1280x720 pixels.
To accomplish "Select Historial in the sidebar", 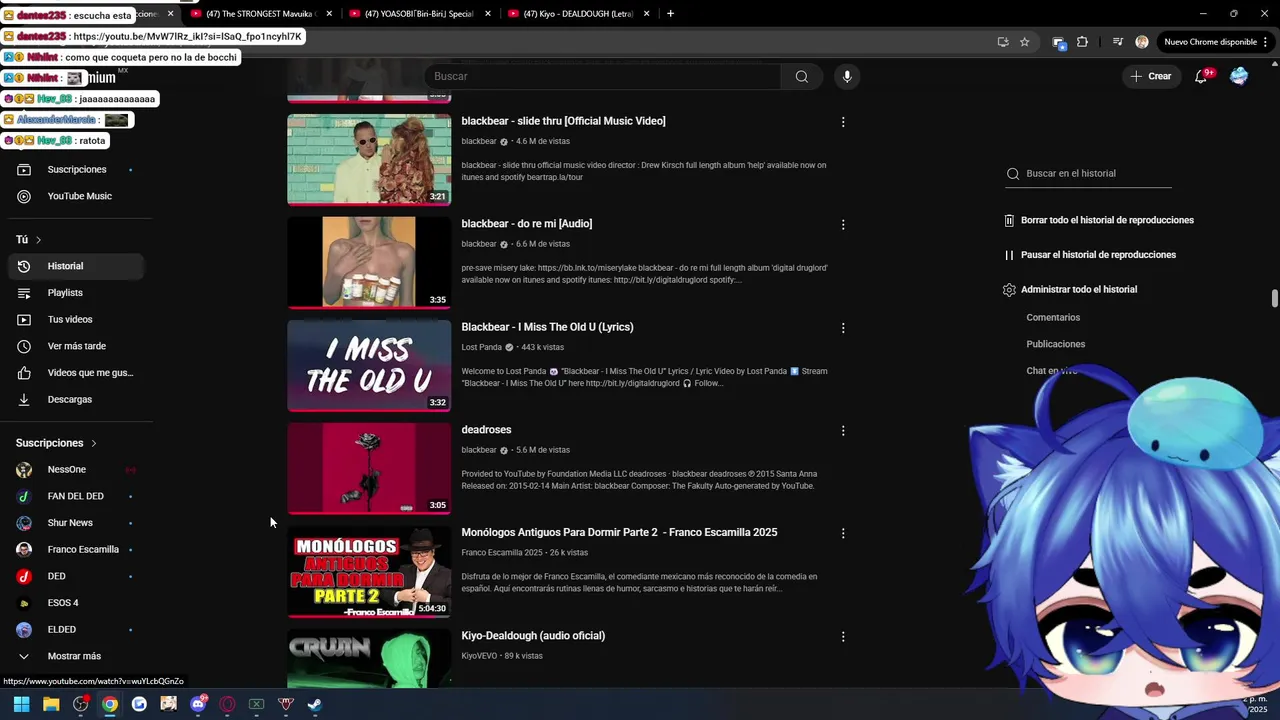I will [77, 266].
